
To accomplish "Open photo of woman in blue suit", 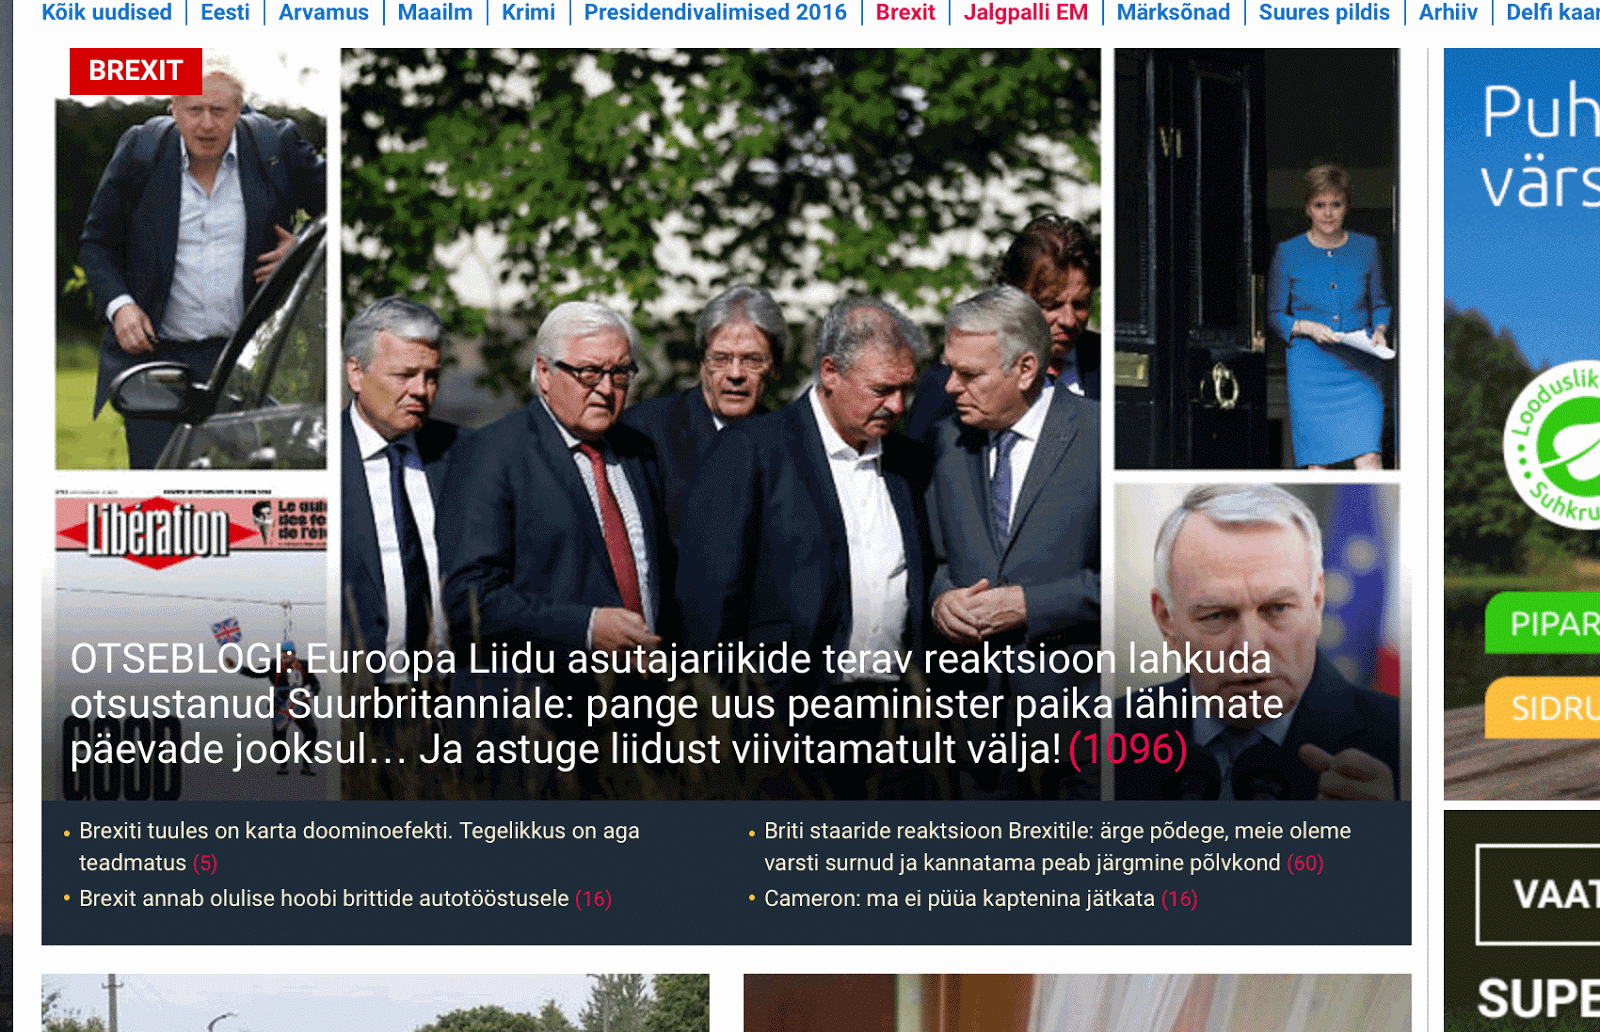I will 1257,258.
